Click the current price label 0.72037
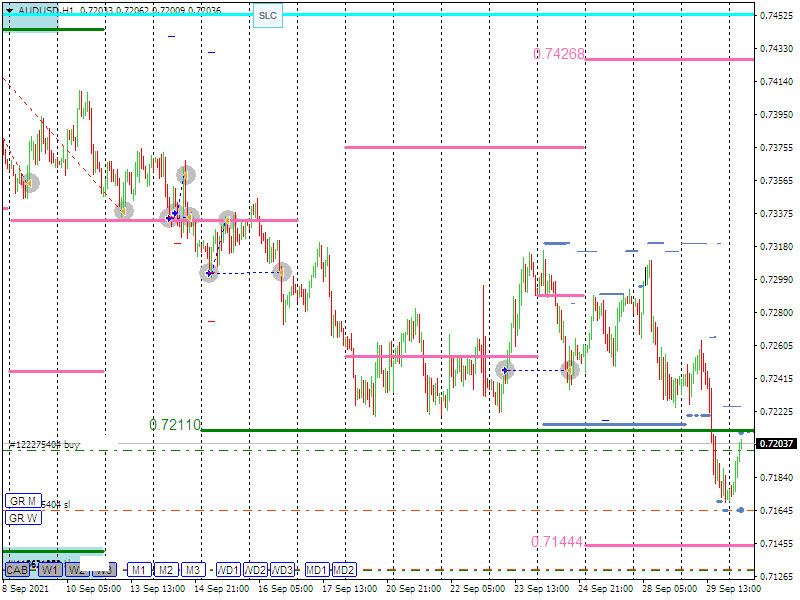Screen dimensions: 800x600 776,443
